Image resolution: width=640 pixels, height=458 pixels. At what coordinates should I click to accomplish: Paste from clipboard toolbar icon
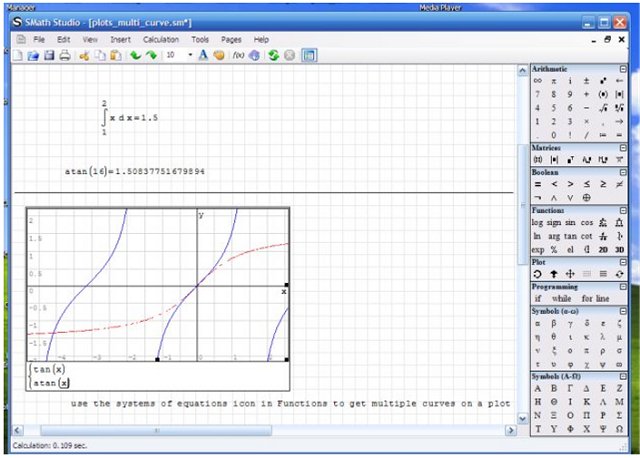click(x=116, y=55)
